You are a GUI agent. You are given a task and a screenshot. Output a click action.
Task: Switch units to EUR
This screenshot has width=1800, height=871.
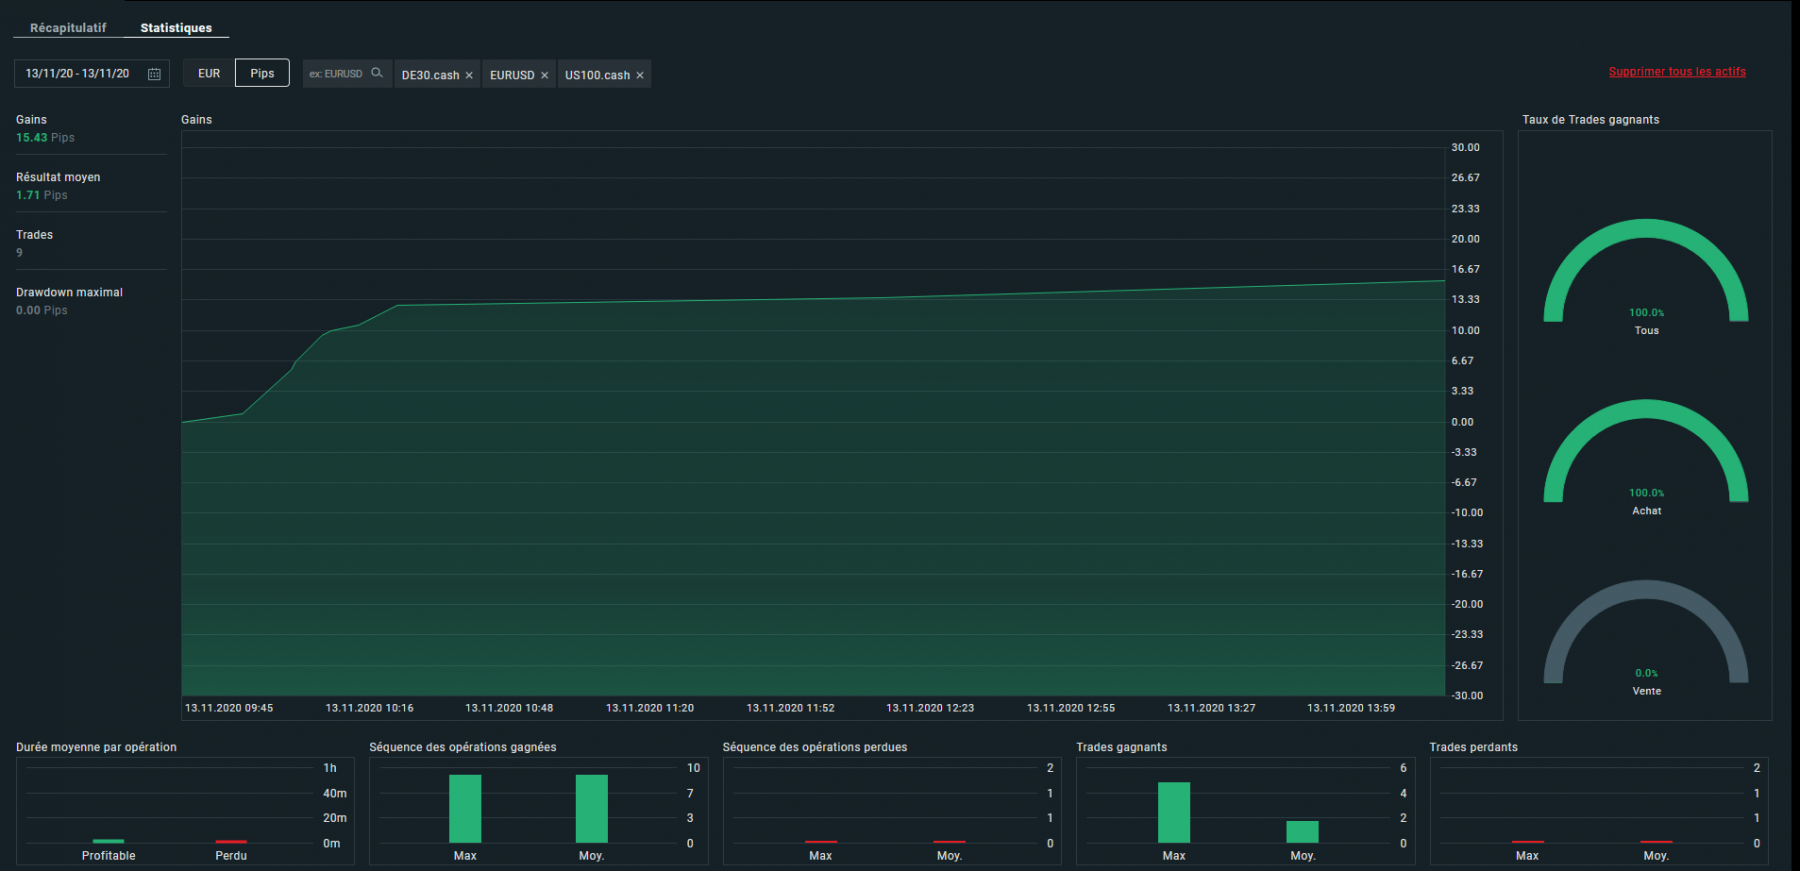[x=209, y=73]
